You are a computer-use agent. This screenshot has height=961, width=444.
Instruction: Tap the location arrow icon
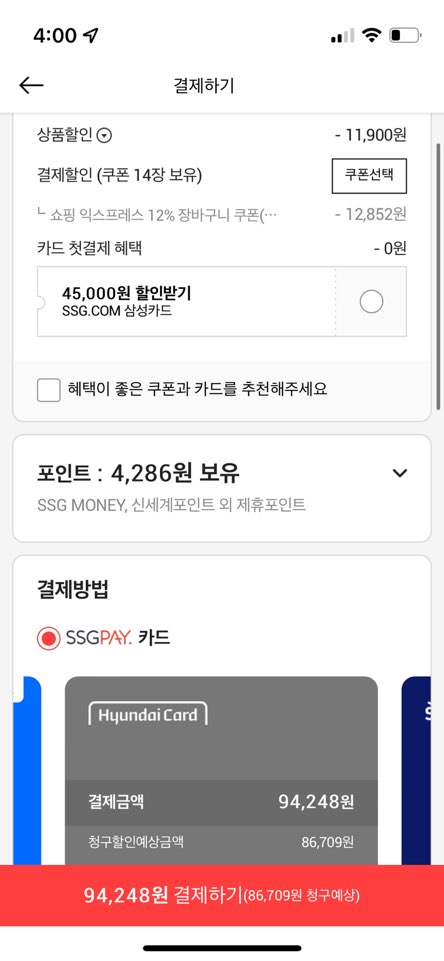[x=91, y=36]
